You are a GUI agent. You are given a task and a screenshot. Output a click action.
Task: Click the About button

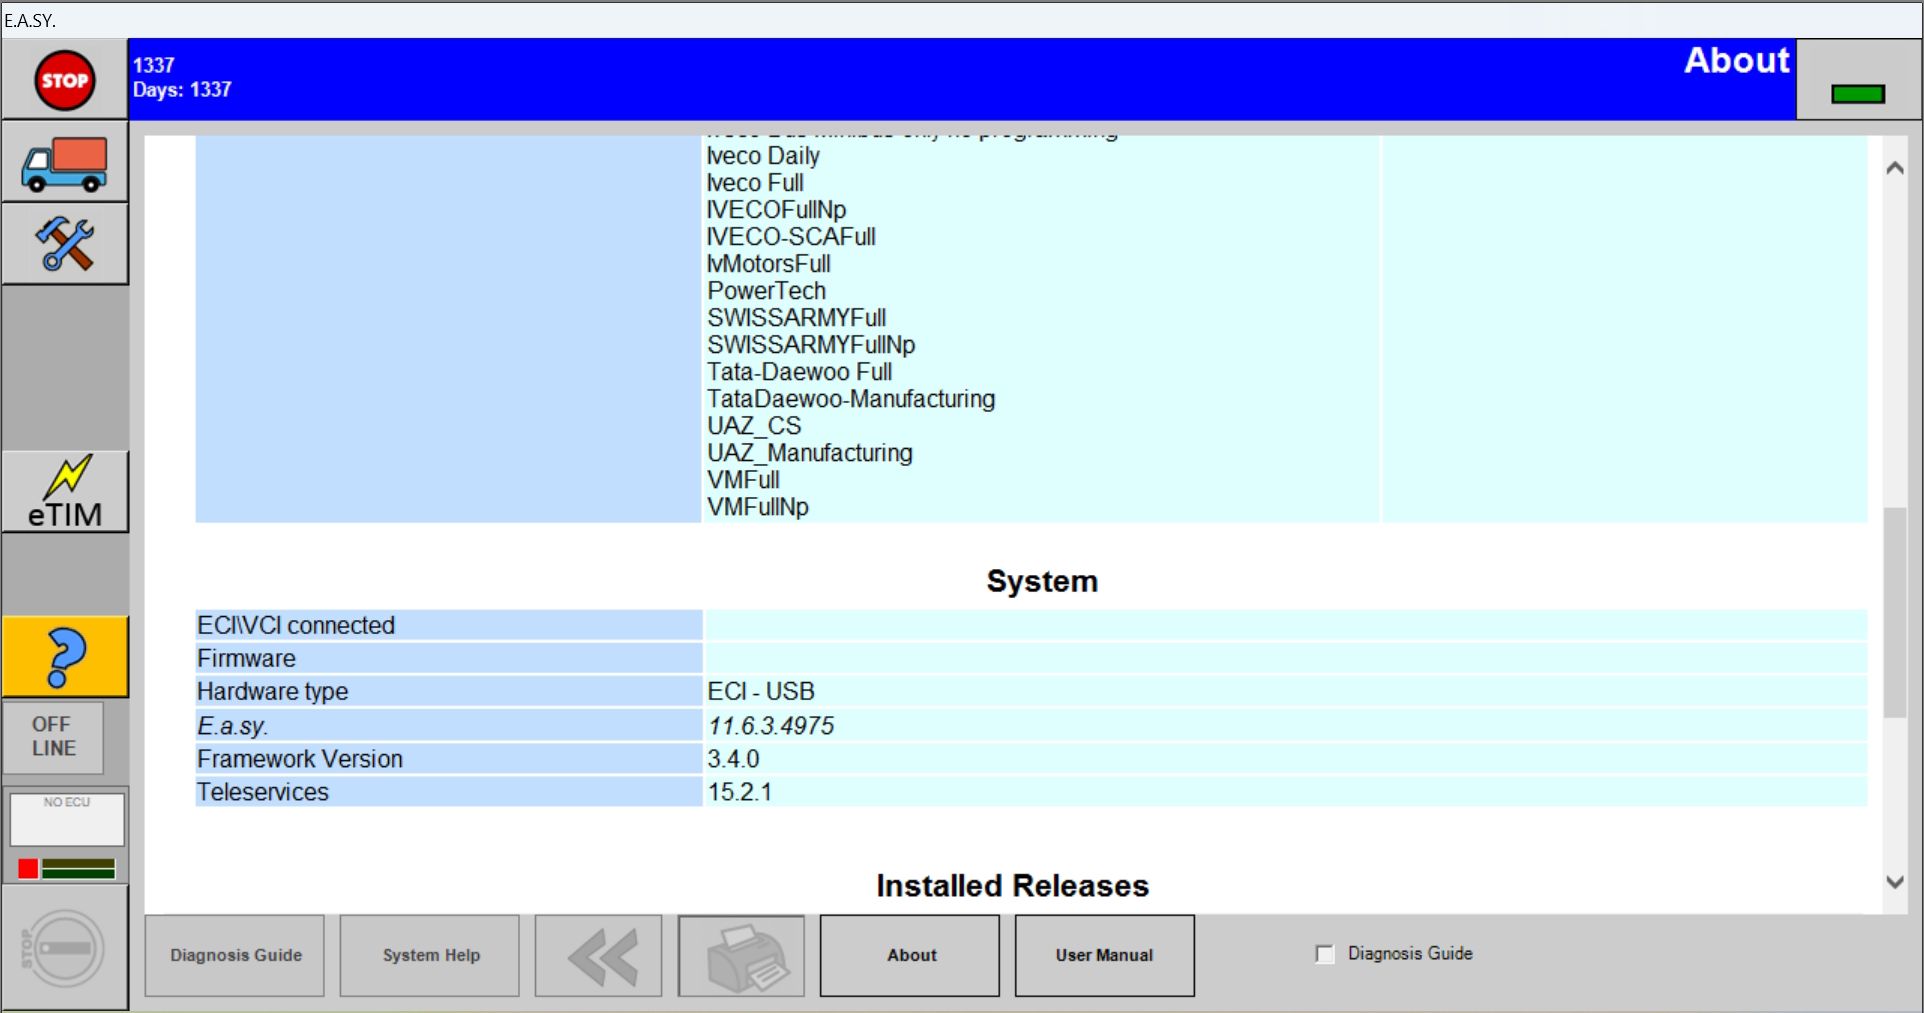(909, 955)
